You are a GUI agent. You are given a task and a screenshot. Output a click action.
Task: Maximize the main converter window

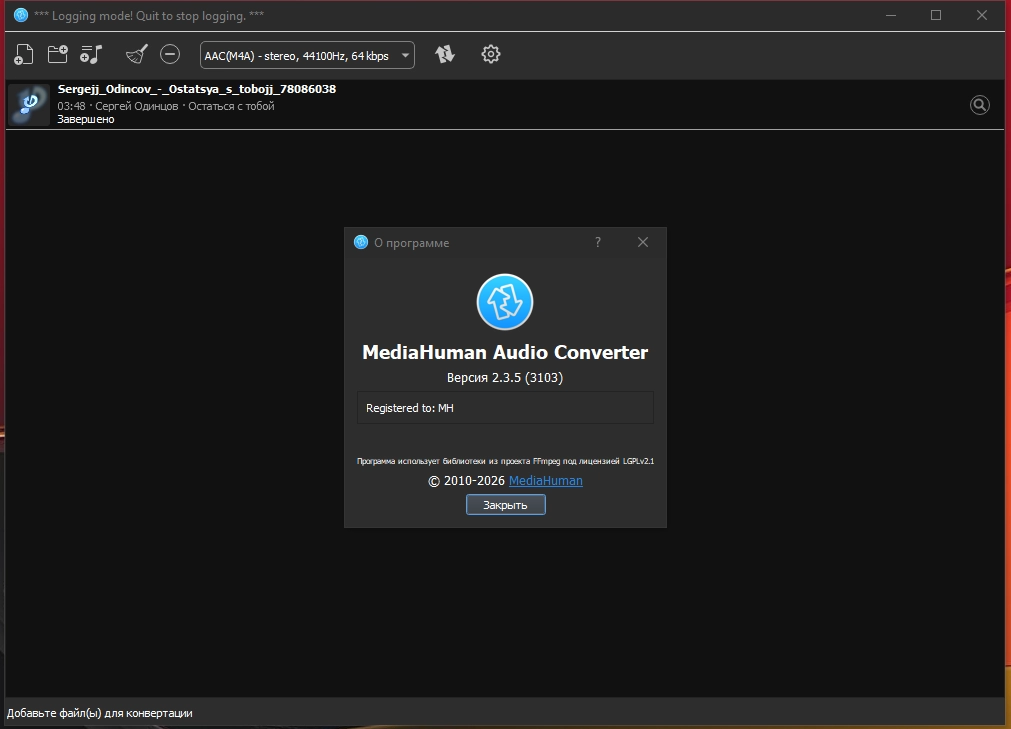pyautogui.click(x=936, y=15)
